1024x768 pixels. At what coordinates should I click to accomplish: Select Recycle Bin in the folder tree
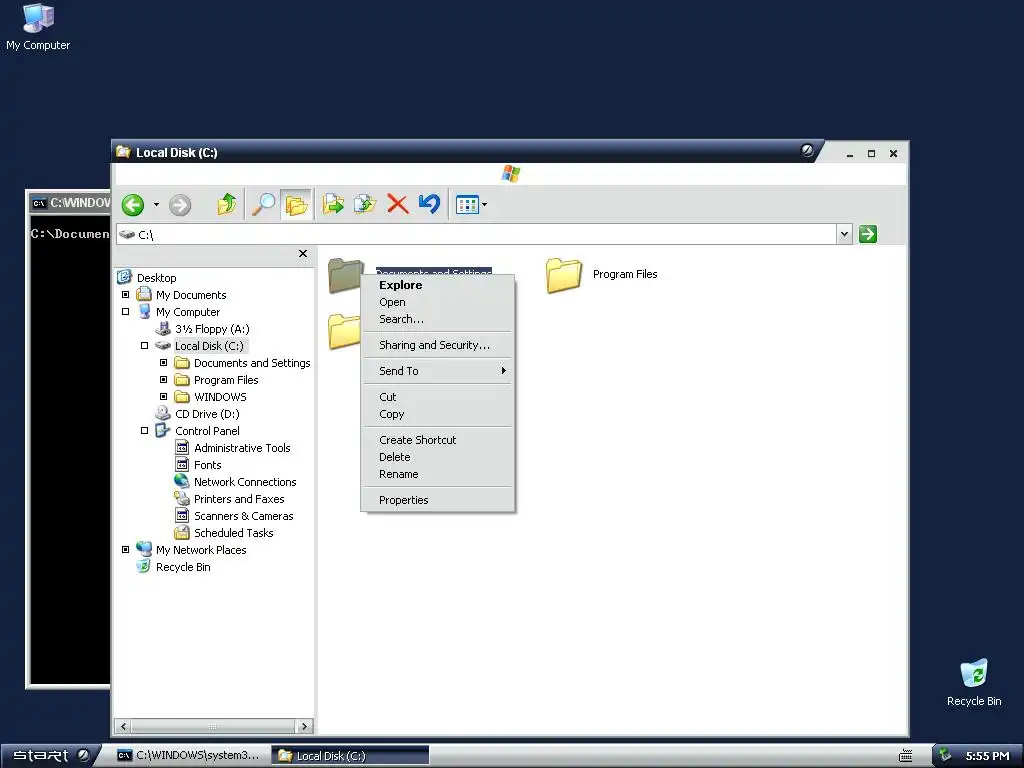183,567
